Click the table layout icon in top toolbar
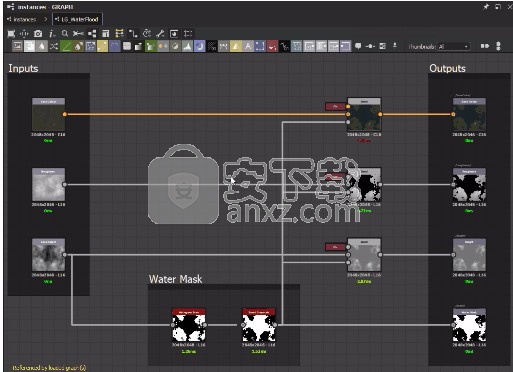The image size is (513, 372). pos(106,34)
